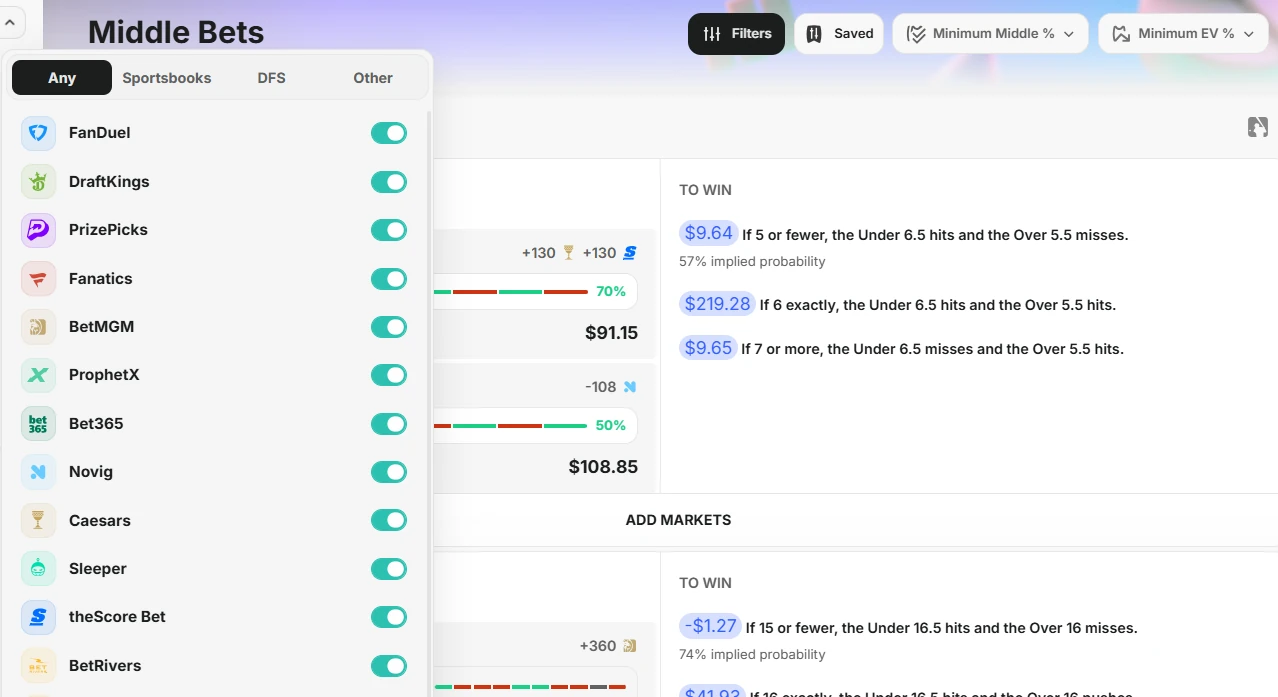Click the PrizePicks logo icon
The height and width of the screenshot is (697, 1278).
[x=38, y=230]
